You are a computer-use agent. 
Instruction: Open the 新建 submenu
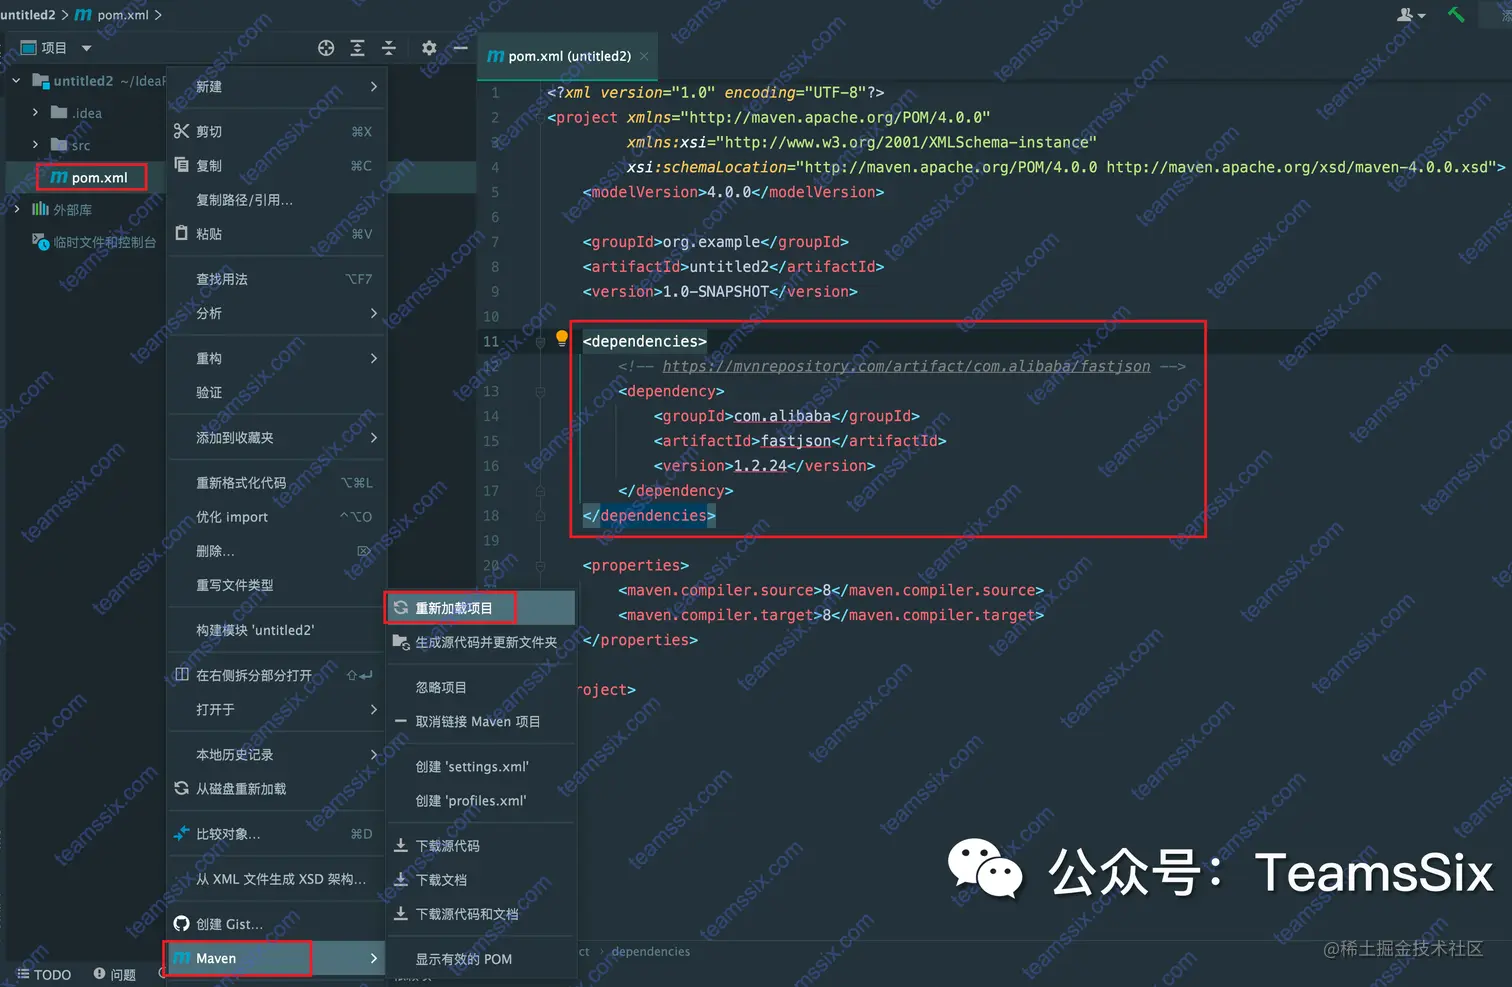coord(276,87)
